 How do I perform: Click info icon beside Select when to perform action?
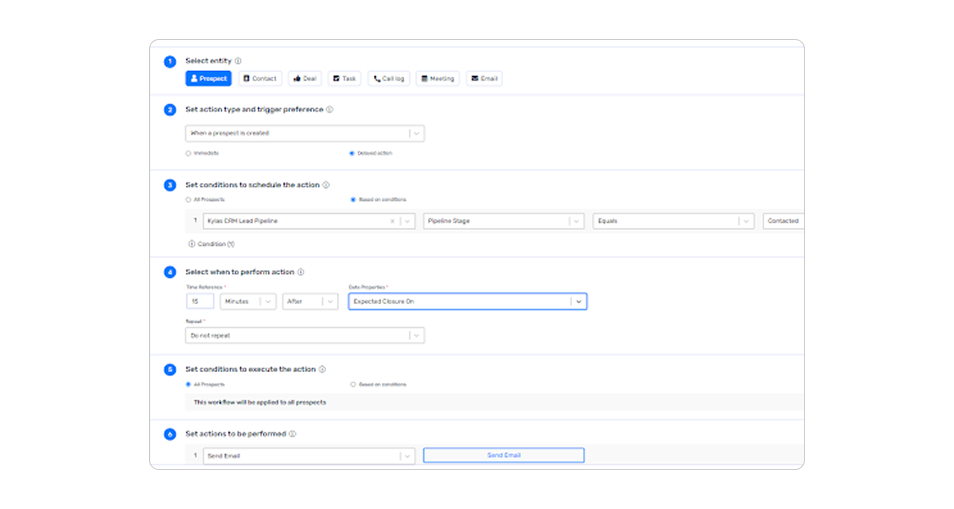tap(301, 272)
